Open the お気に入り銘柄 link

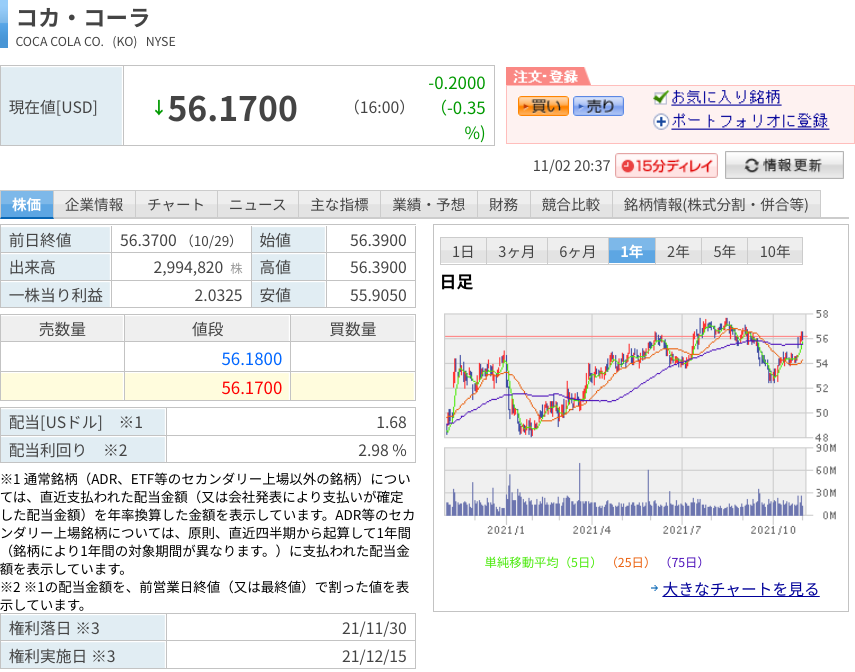pos(726,97)
